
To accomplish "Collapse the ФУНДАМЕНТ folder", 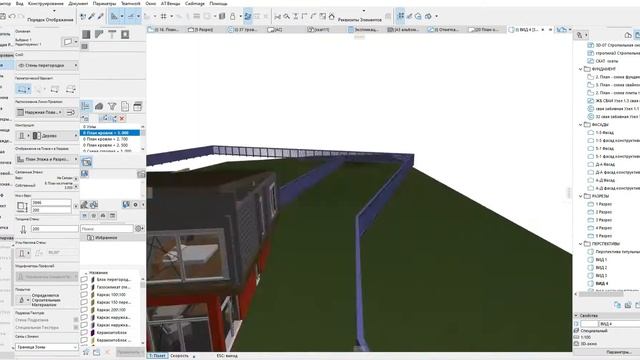I will point(580,69).
